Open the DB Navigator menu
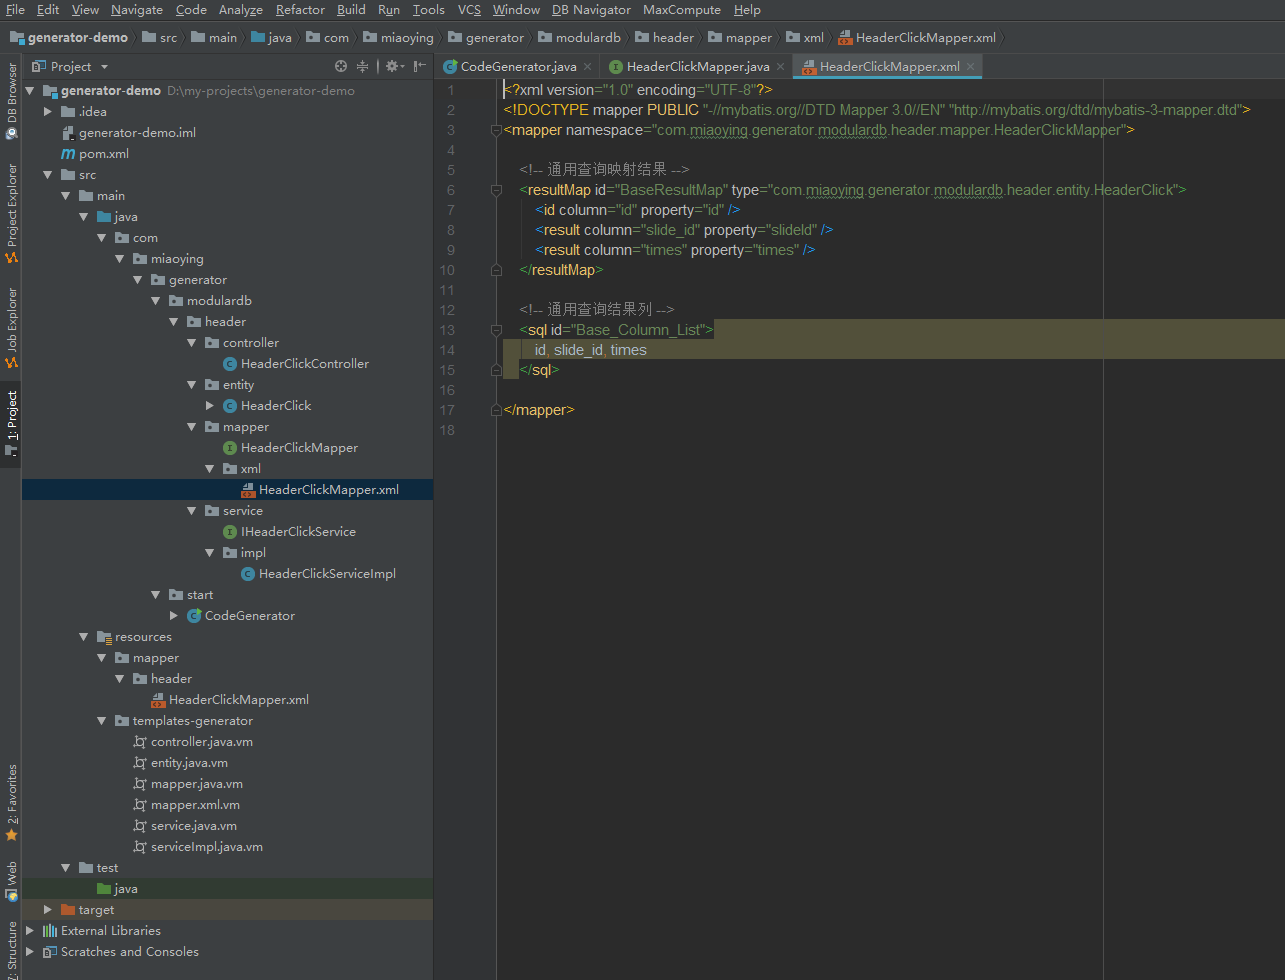The height and width of the screenshot is (980, 1285). coord(591,10)
